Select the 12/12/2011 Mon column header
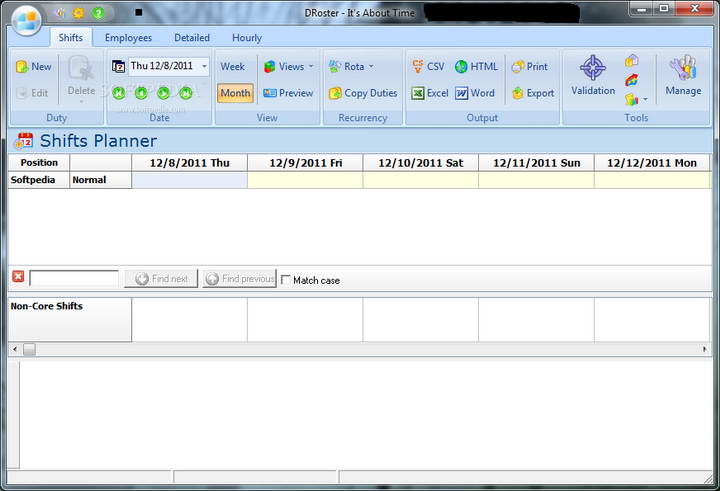The height and width of the screenshot is (491, 720). (x=652, y=163)
